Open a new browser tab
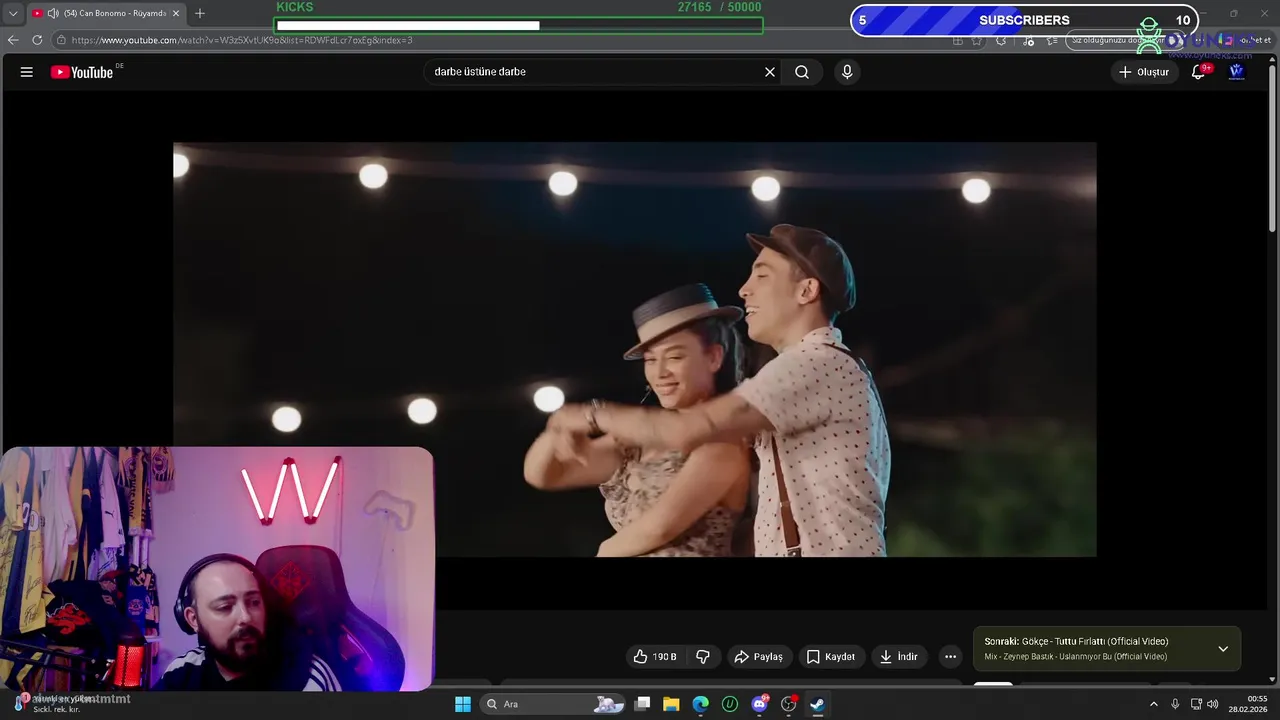Screen dimensions: 1280x720 click(x=200, y=13)
